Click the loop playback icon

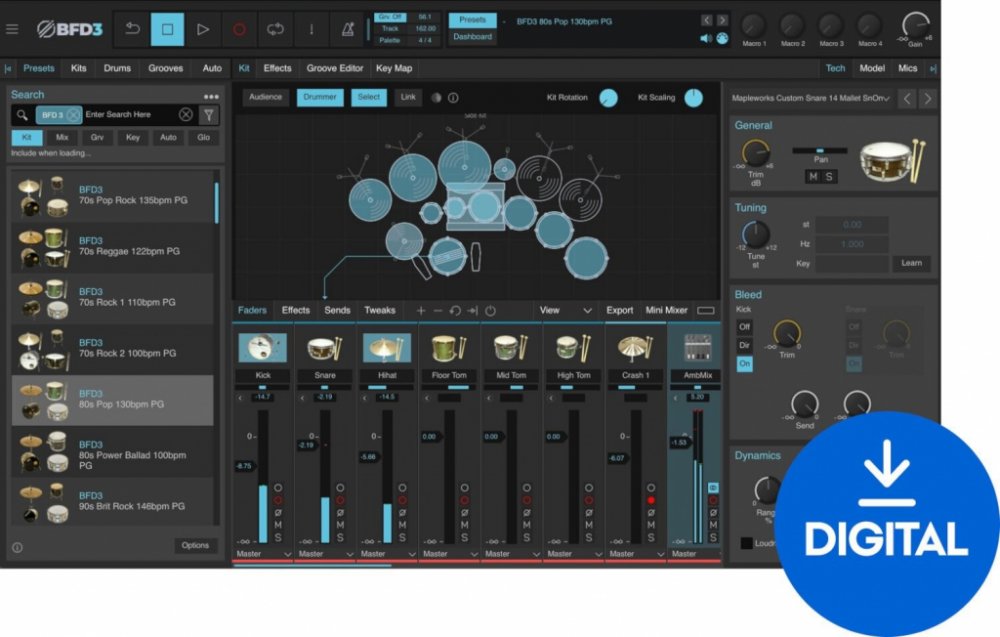coord(275,29)
